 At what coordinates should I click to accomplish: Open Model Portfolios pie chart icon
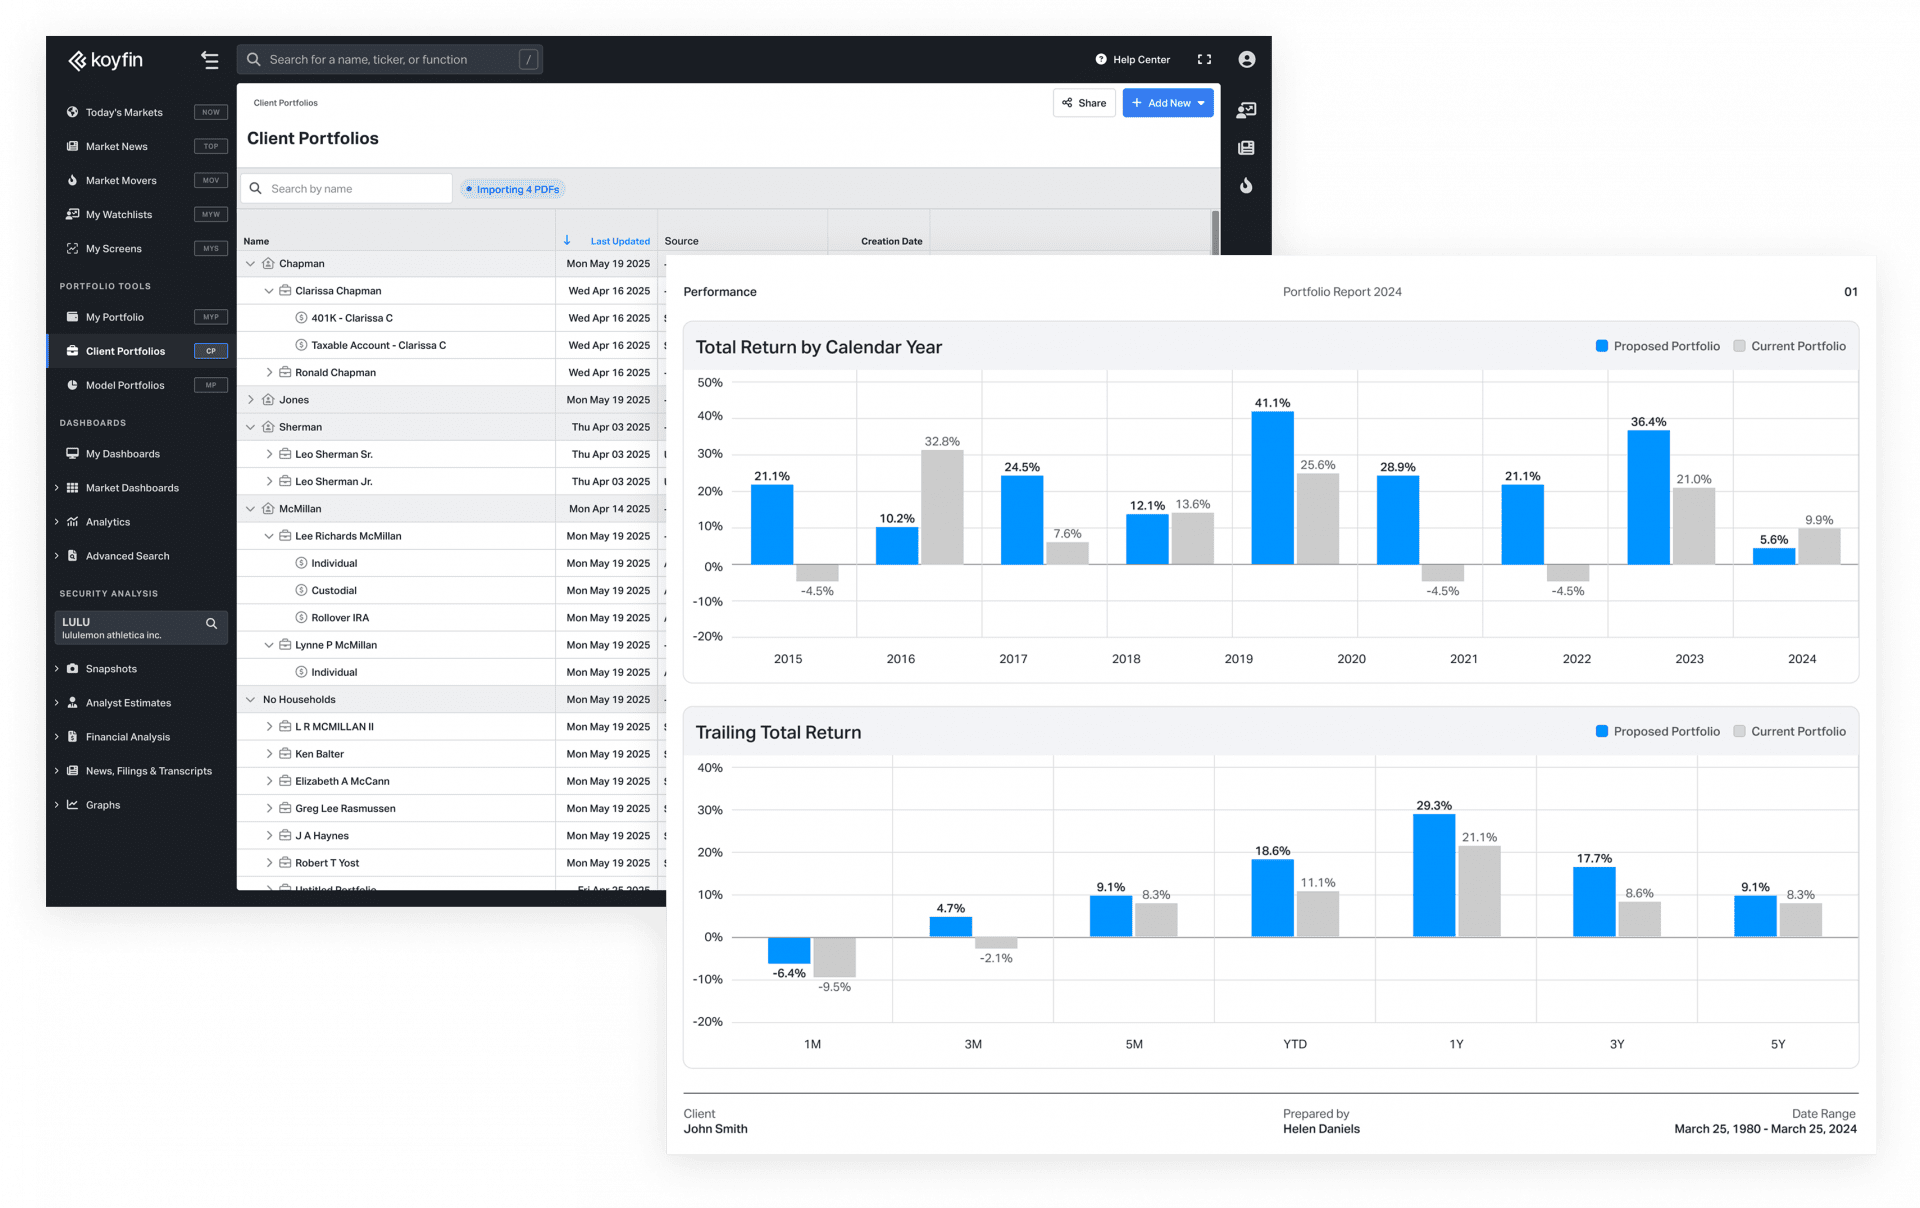tap(72, 385)
